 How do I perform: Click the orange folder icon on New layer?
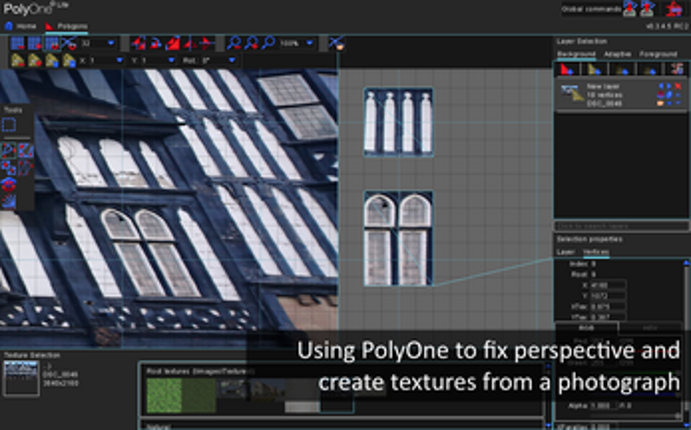(660, 103)
